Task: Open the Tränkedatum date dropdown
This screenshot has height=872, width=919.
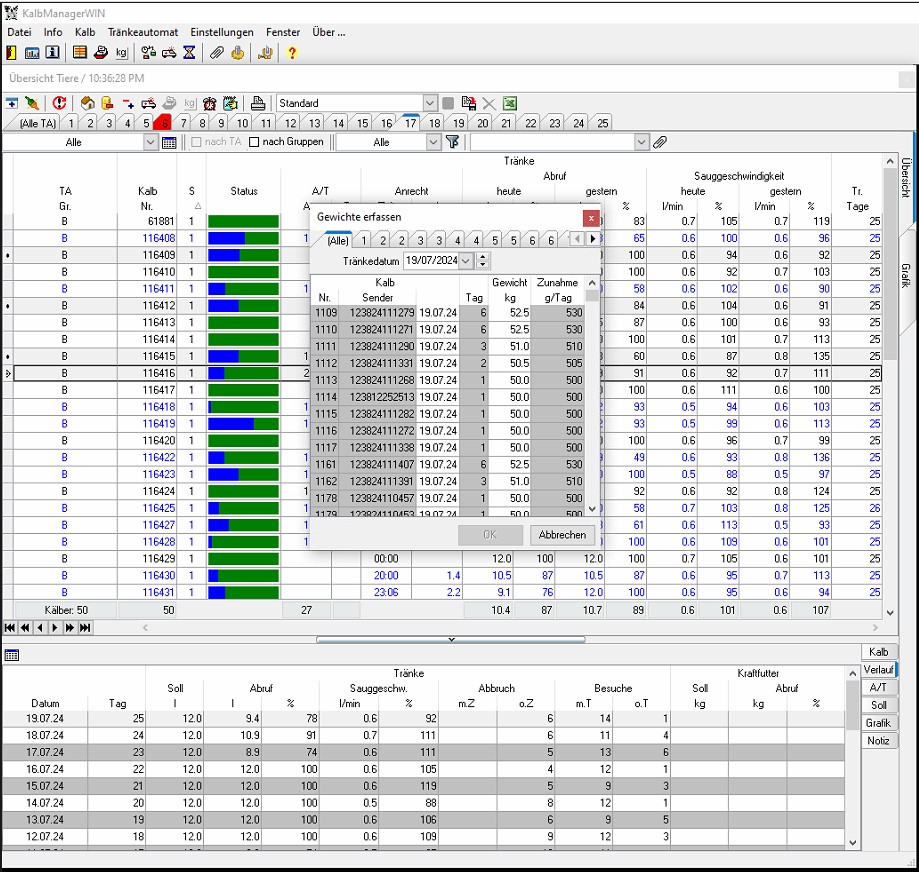Action: coord(465,261)
